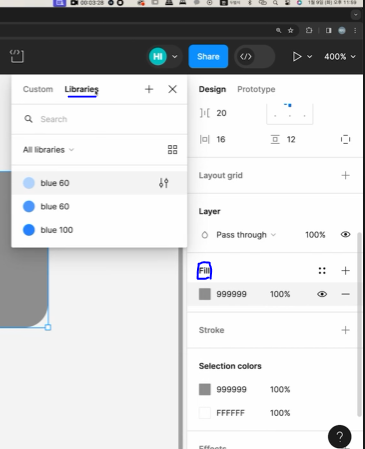Switch to the Custom tab
The height and width of the screenshot is (449, 365).
(38, 89)
